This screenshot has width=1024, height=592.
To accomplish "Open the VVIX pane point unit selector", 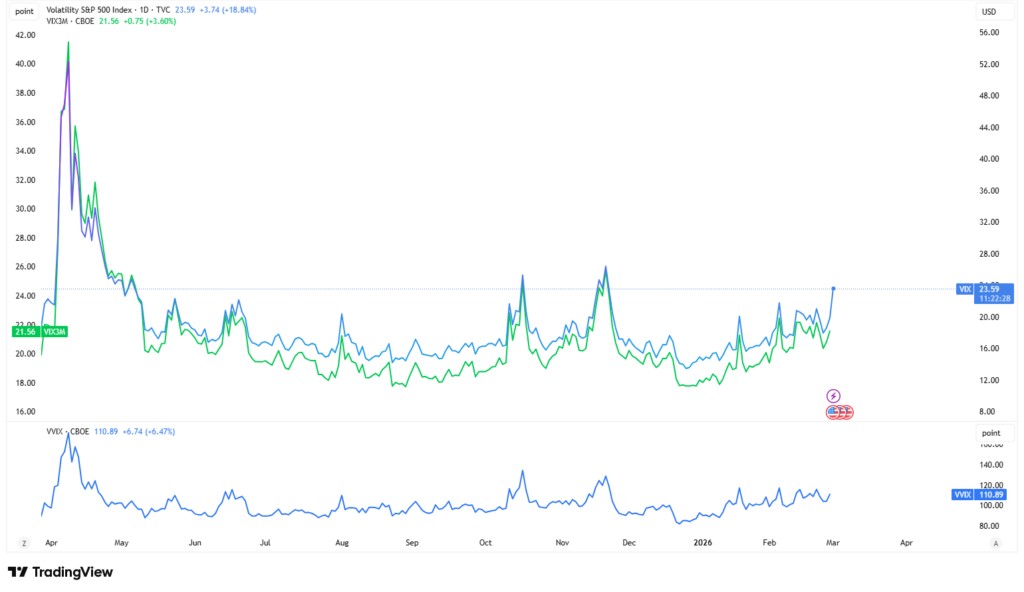I will pyautogui.click(x=989, y=431).
